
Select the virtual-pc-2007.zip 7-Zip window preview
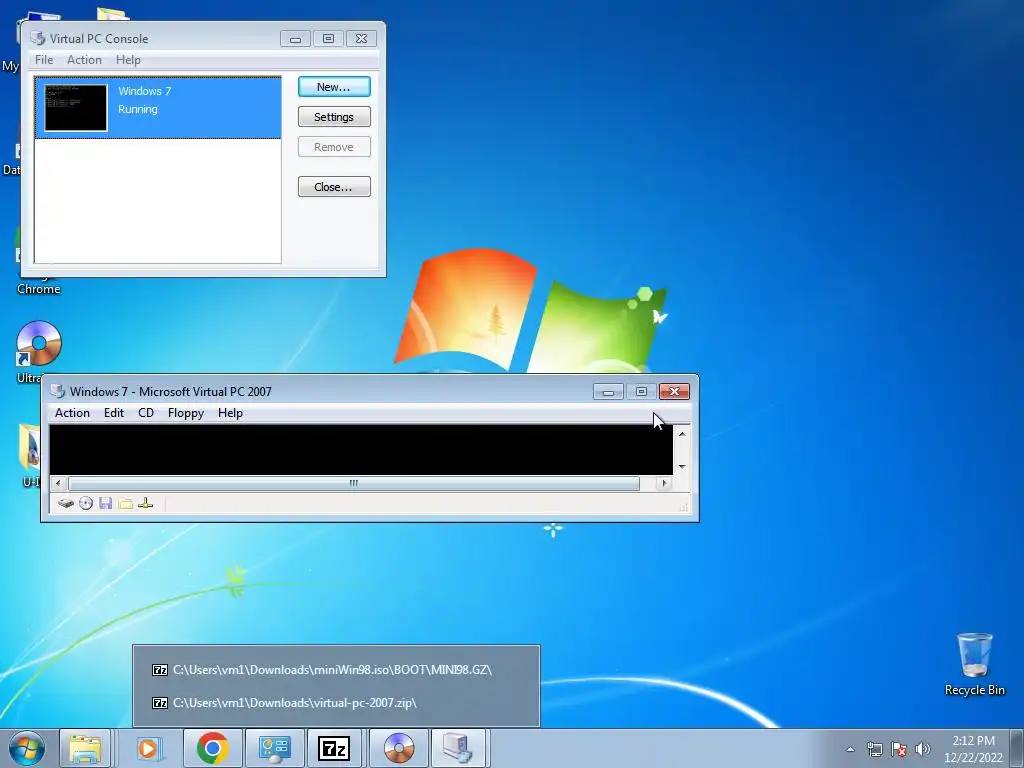click(336, 703)
